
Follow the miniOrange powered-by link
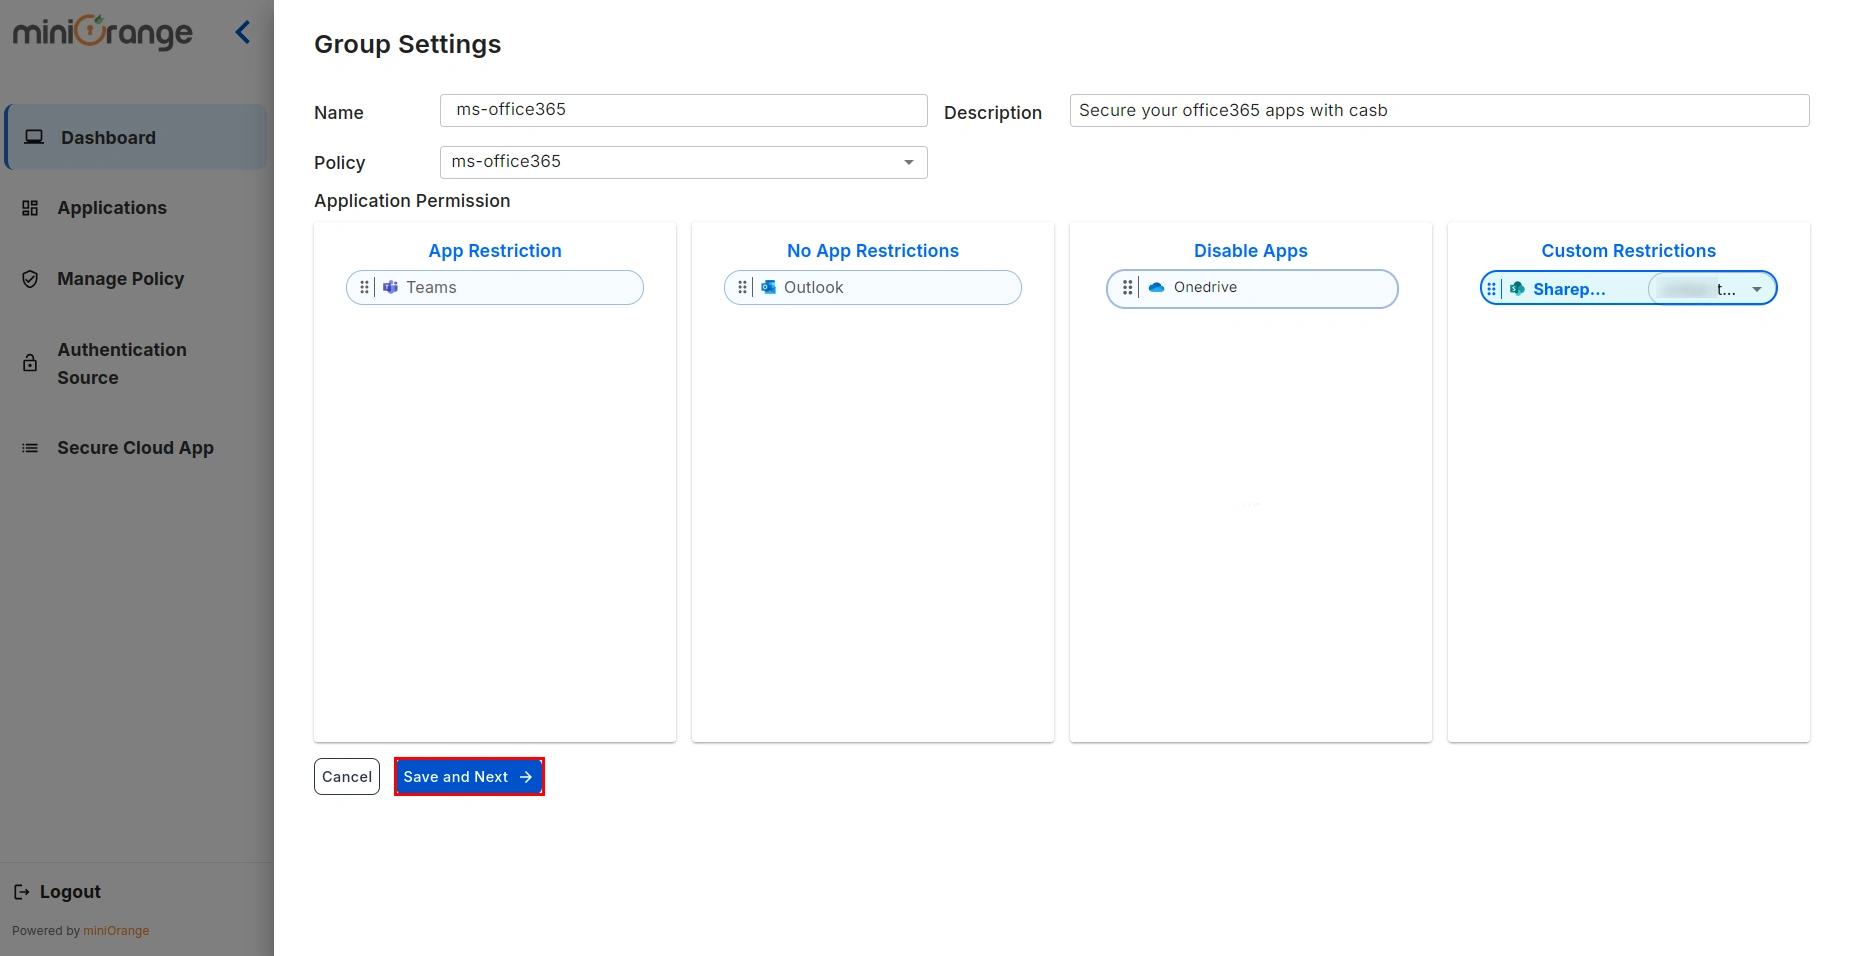click(116, 931)
